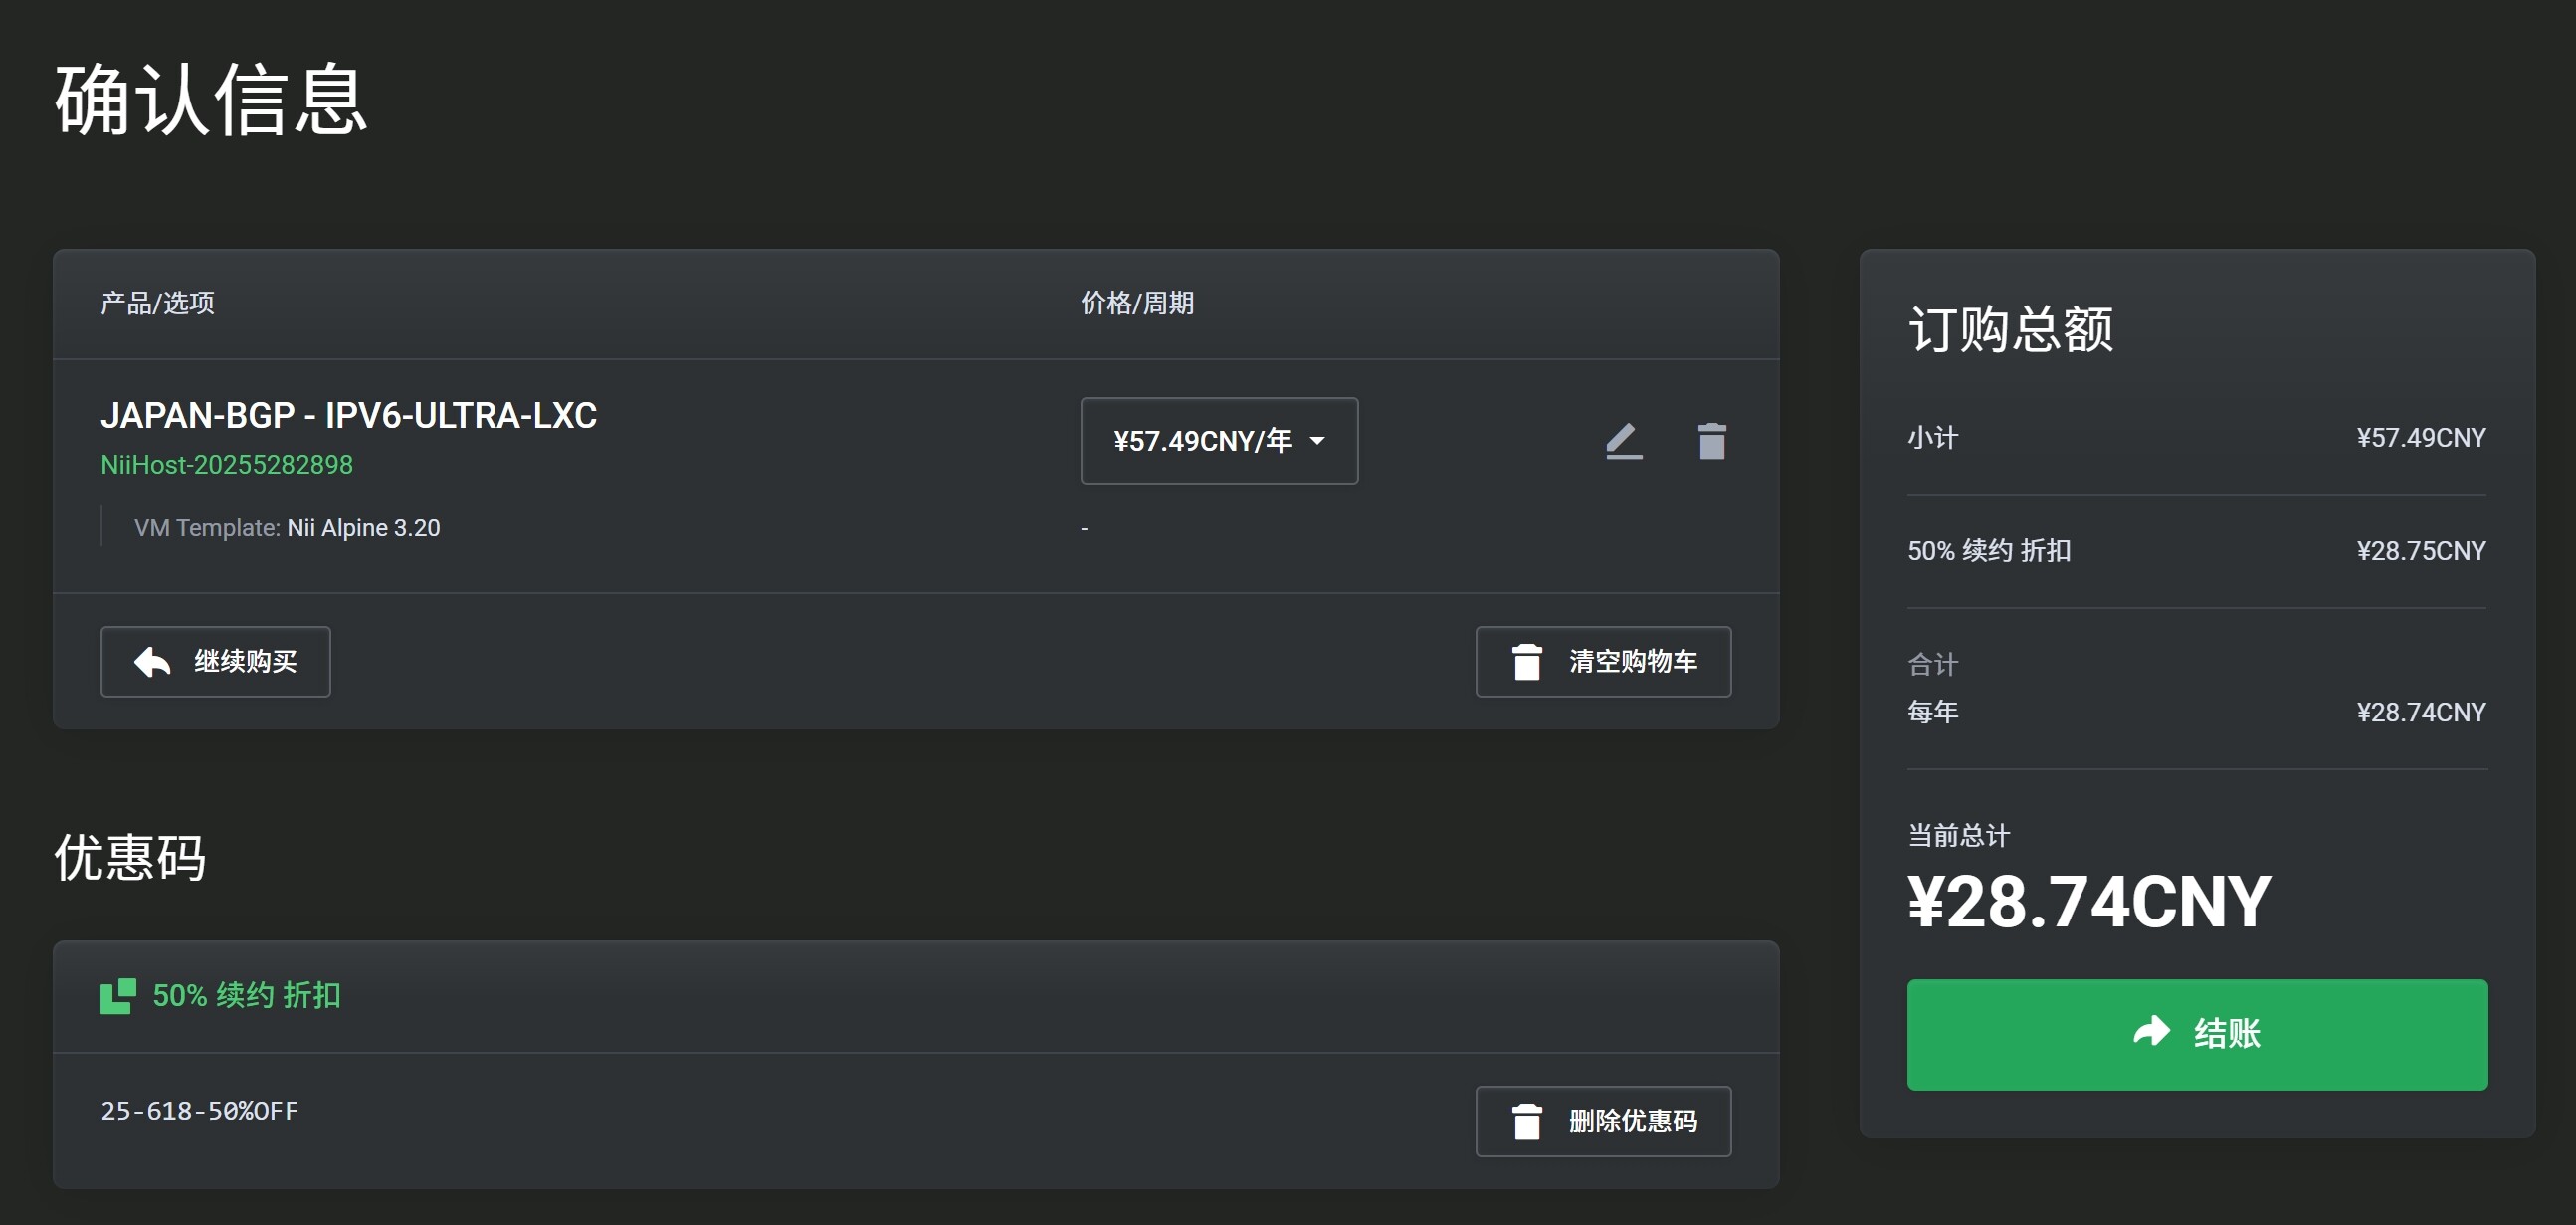Open the ¥57.49CNY/年 billing cycle dropdown
2576x1225 pixels.
(1219, 441)
